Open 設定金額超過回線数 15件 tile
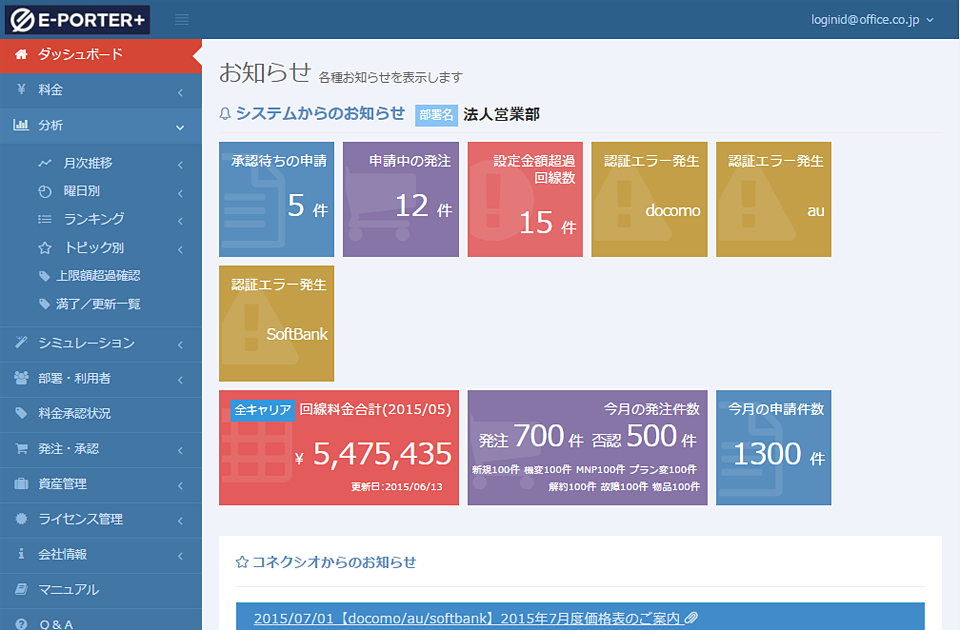The height and width of the screenshot is (630, 960). (x=525, y=200)
